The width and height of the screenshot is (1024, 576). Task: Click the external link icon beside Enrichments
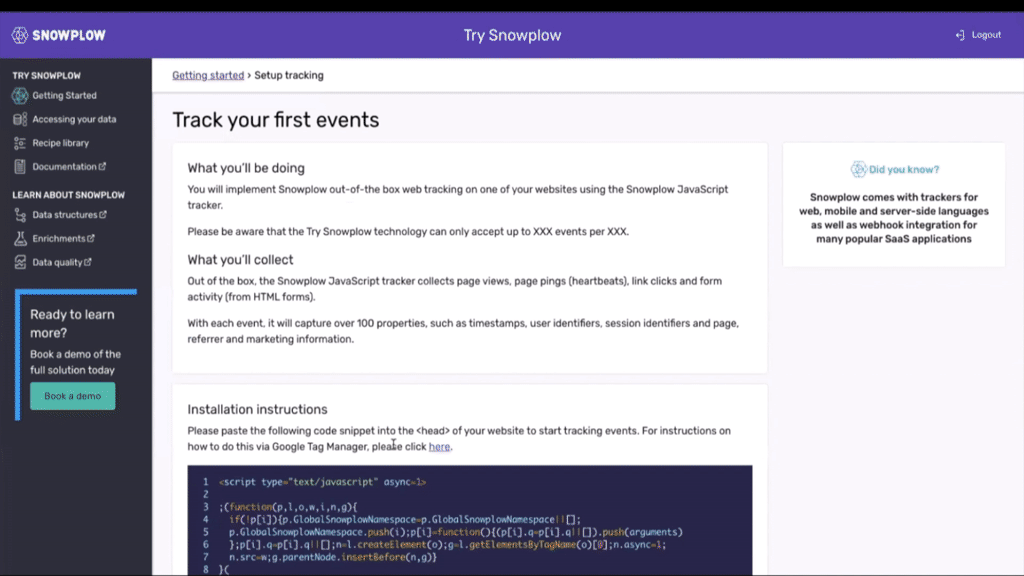point(90,237)
